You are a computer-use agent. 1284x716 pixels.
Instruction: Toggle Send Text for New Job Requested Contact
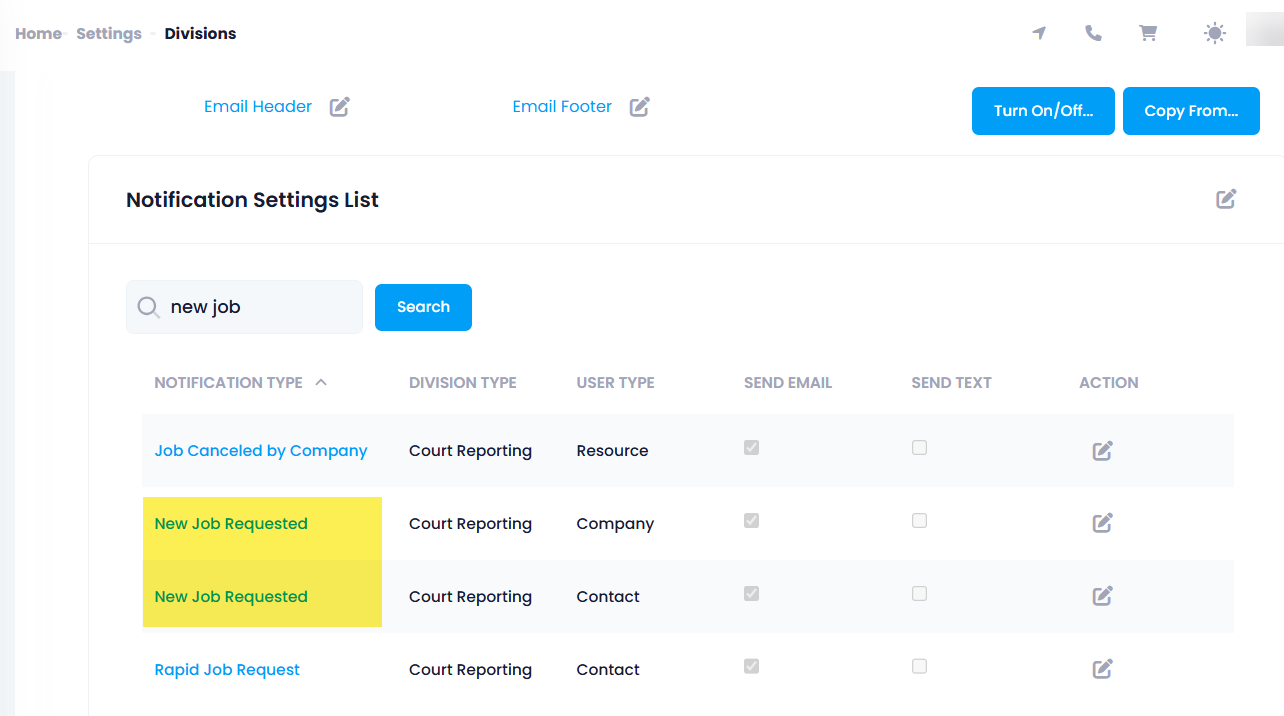(919, 594)
